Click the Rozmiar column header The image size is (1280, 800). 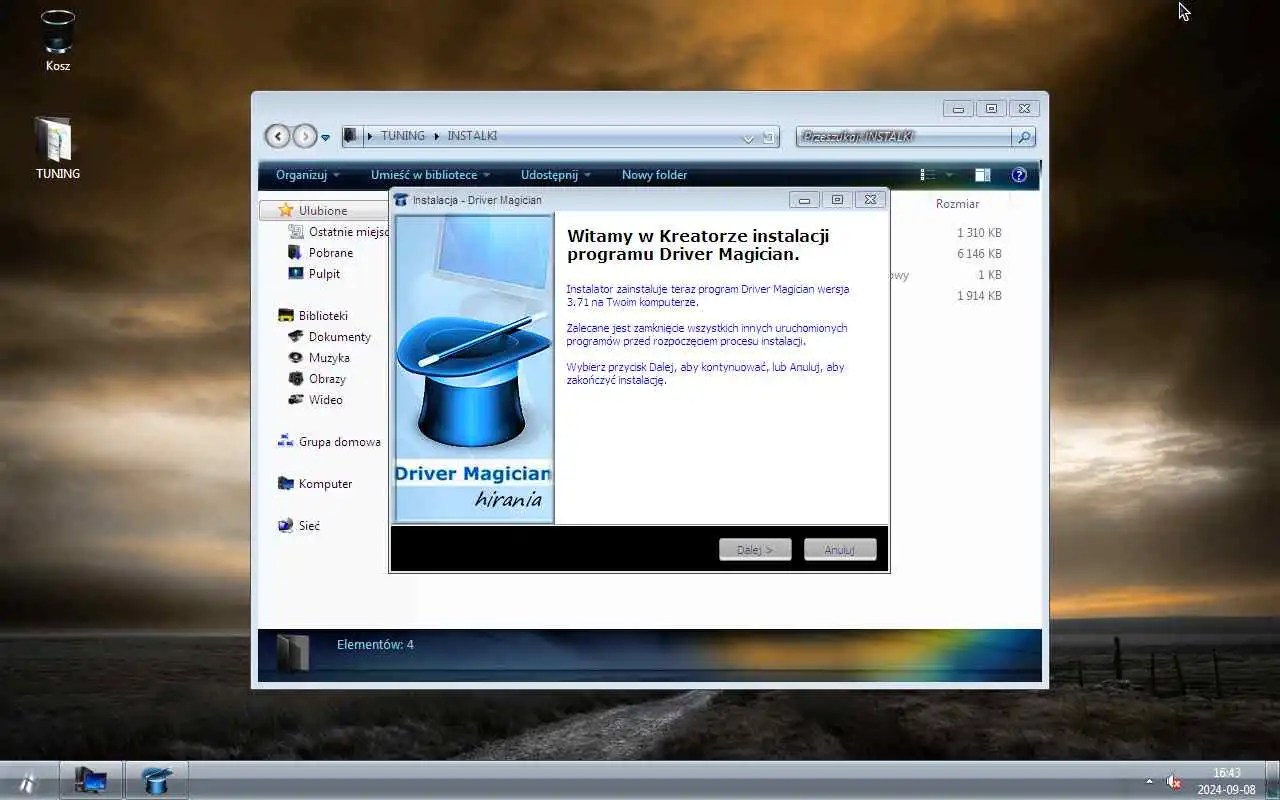(957, 204)
